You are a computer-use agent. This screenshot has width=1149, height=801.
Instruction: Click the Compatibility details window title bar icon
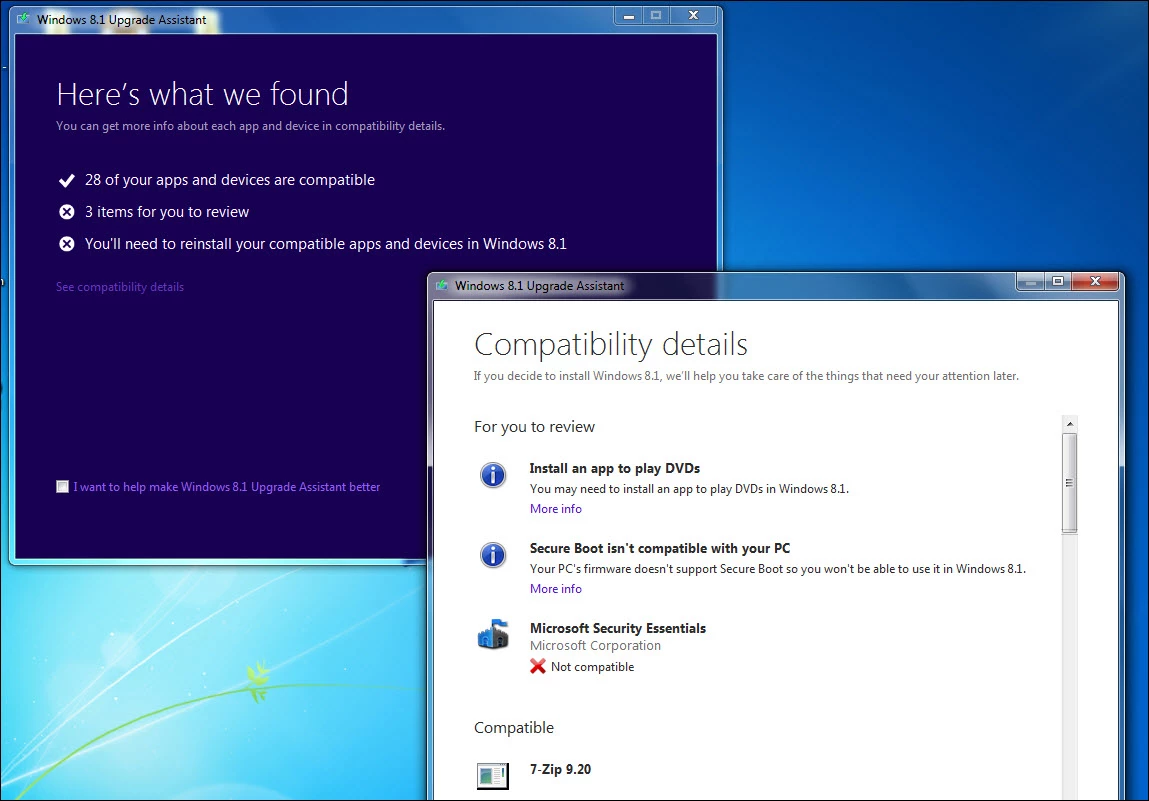(x=442, y=285)
